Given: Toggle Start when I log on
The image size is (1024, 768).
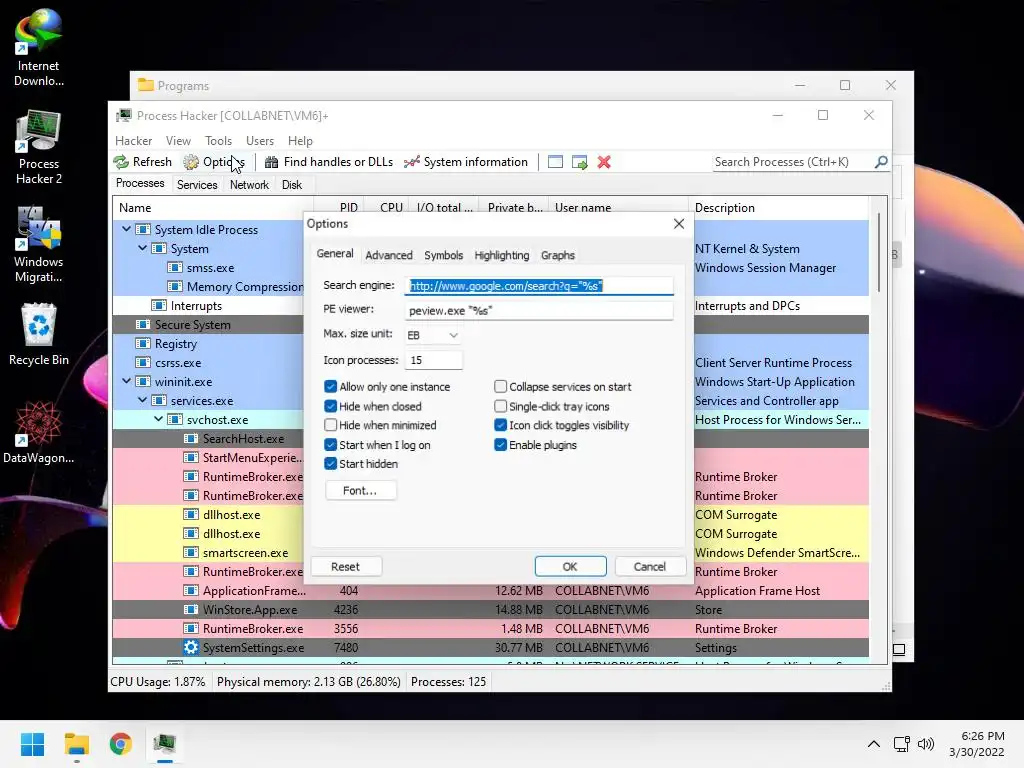Looking at the screenshot, I should click(330, 445).
